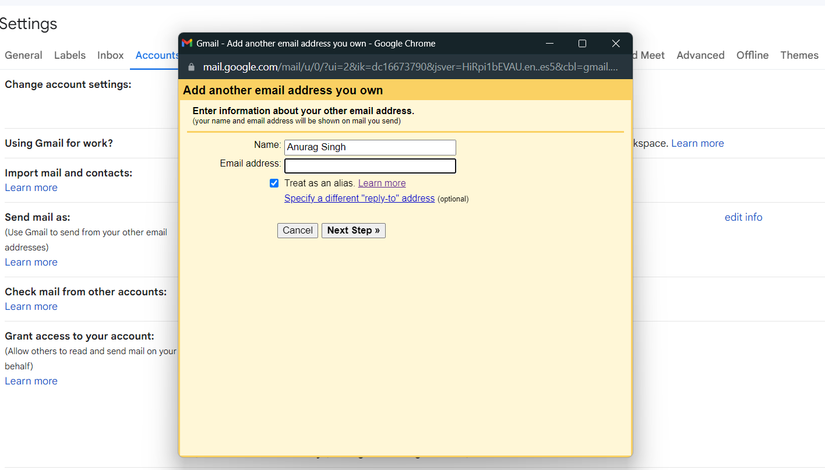The width and height of the screenshot is (825, 470).
Task: Maximize the Gmail popup window
Action: pyautogui.click(x=582, y=43)
